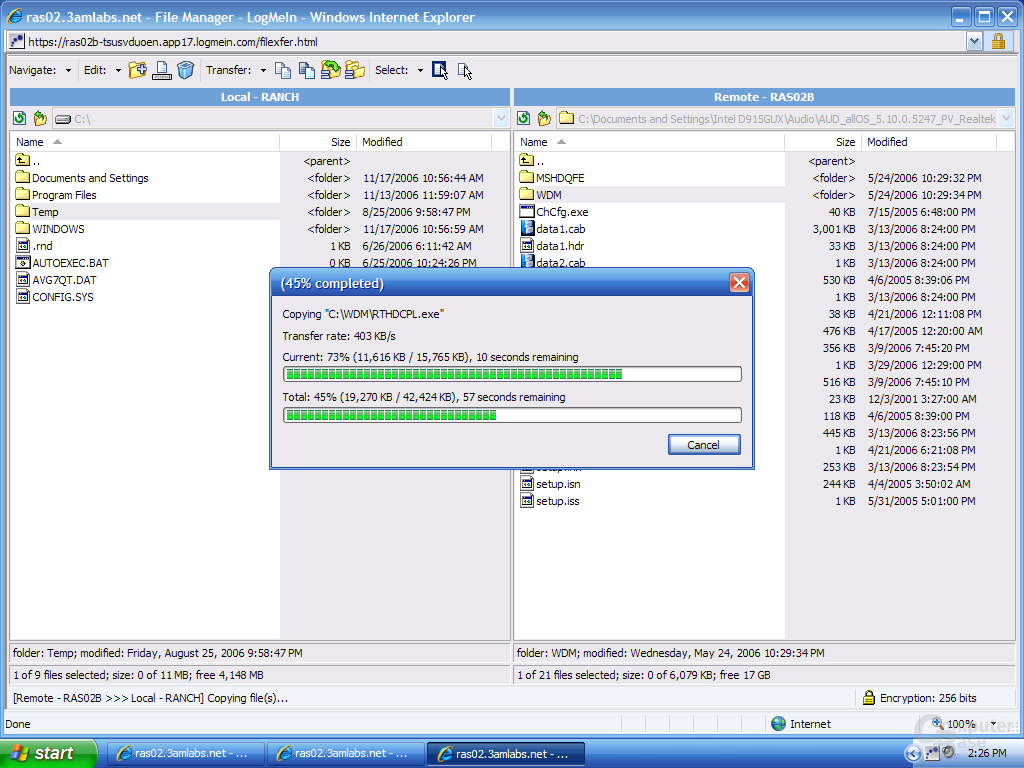Click the ChCfg.exe file icon
The width and height of the screenshot is (1024, 768).
pos(527,212)
